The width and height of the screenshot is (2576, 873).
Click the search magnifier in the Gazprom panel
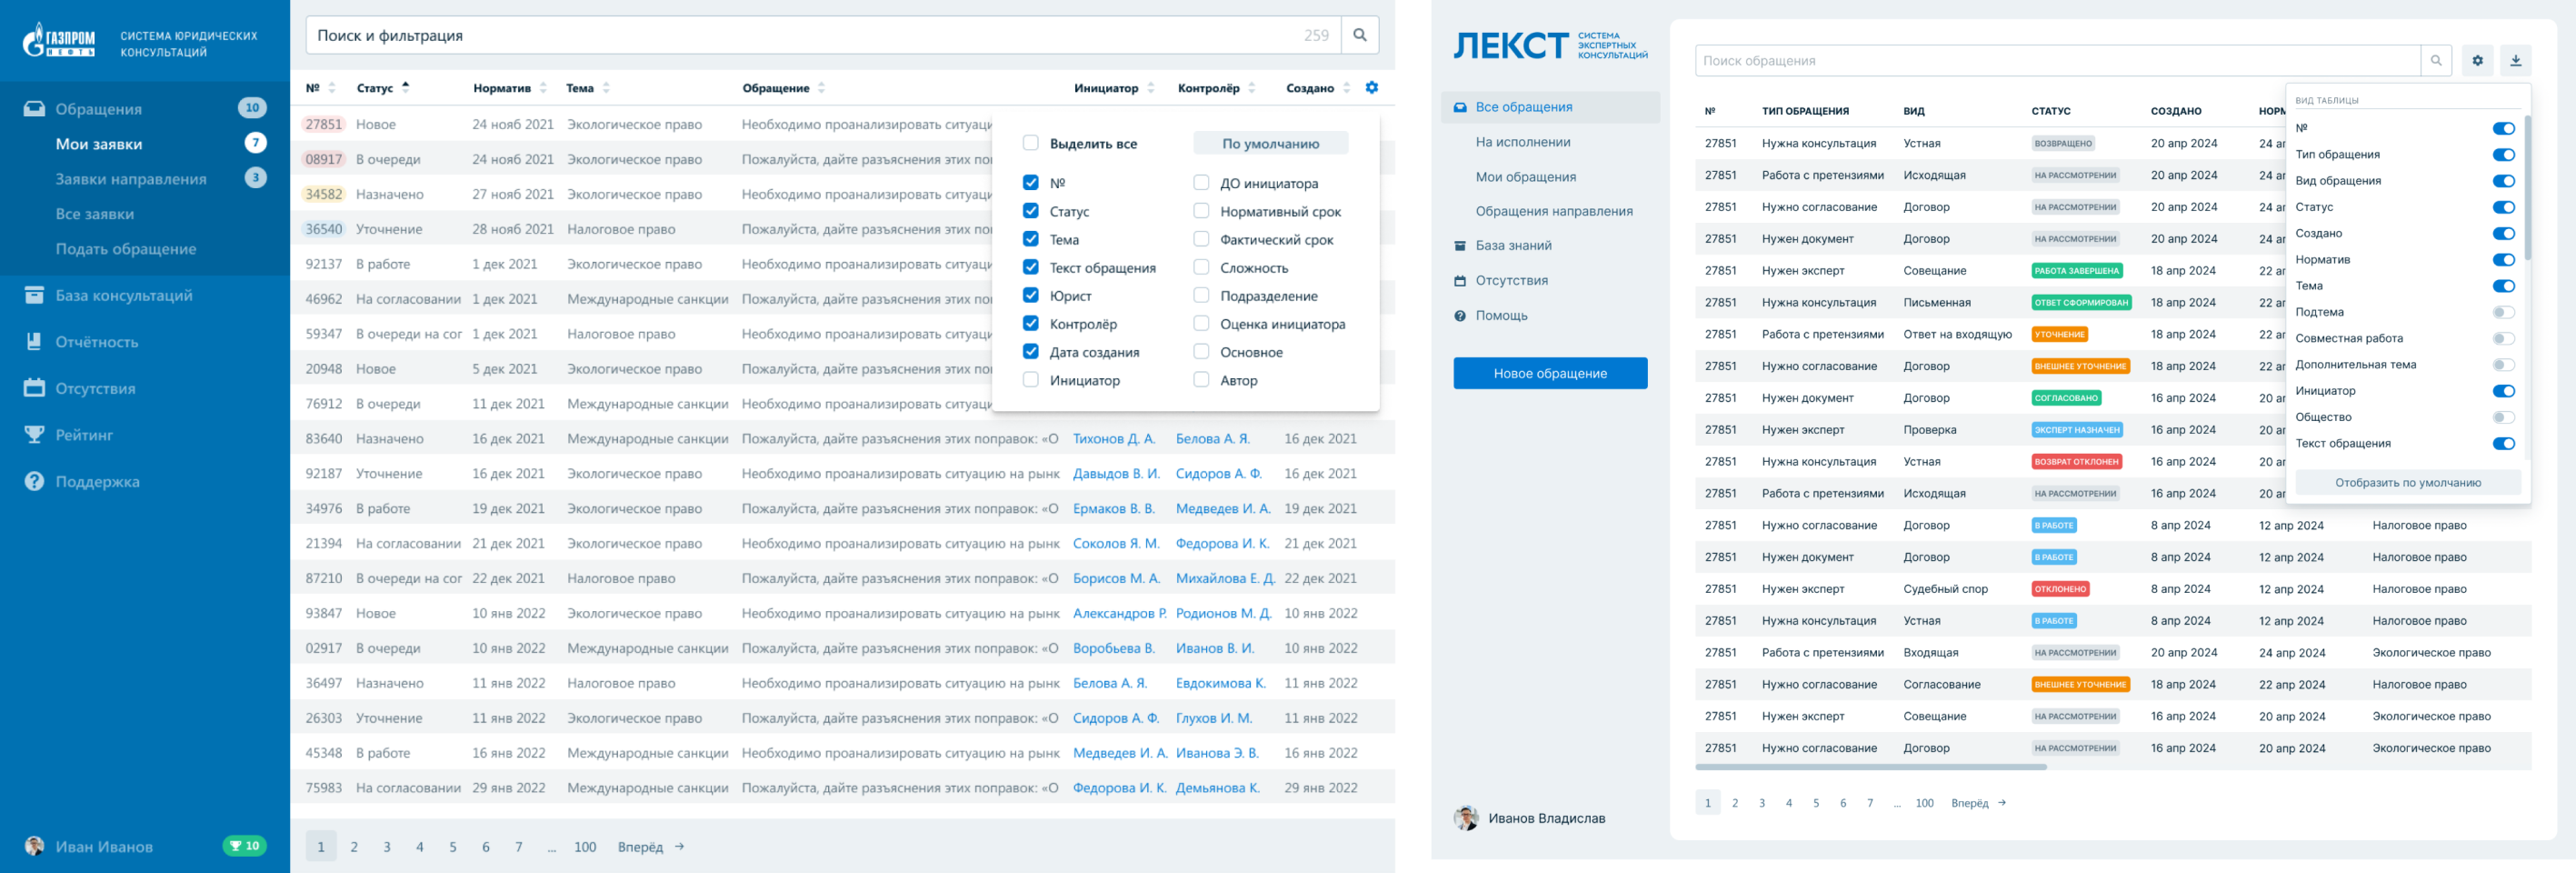point(1359,35)
